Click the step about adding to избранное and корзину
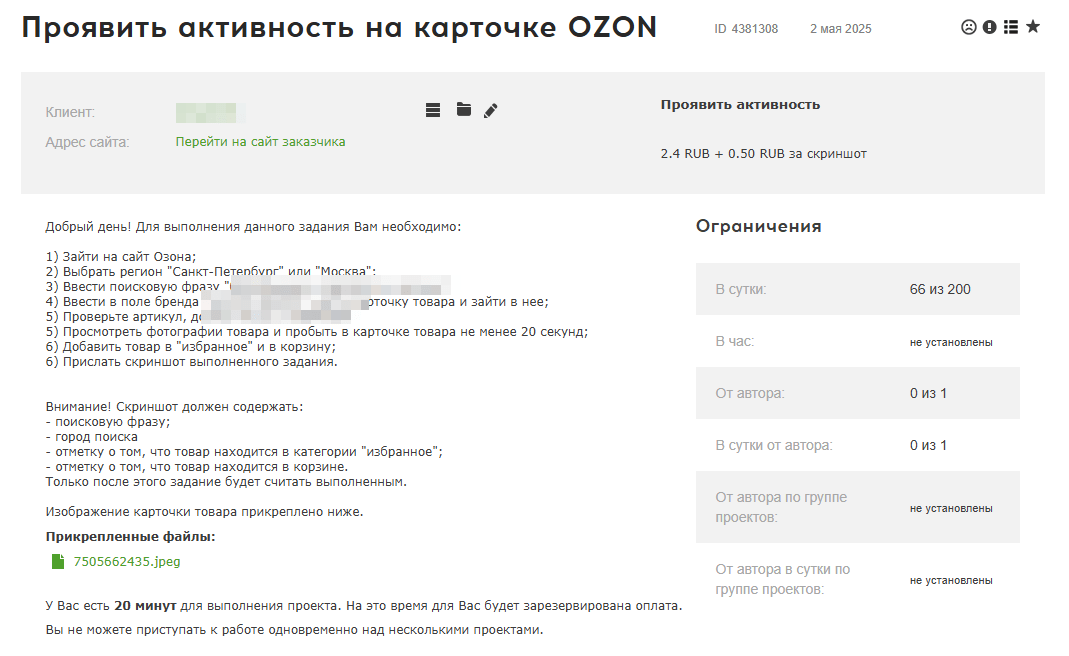 pos(191,346)
